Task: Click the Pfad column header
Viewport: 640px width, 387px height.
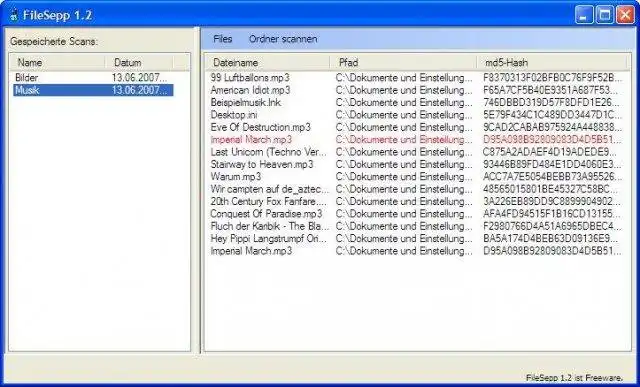Action: coord(403,62)
